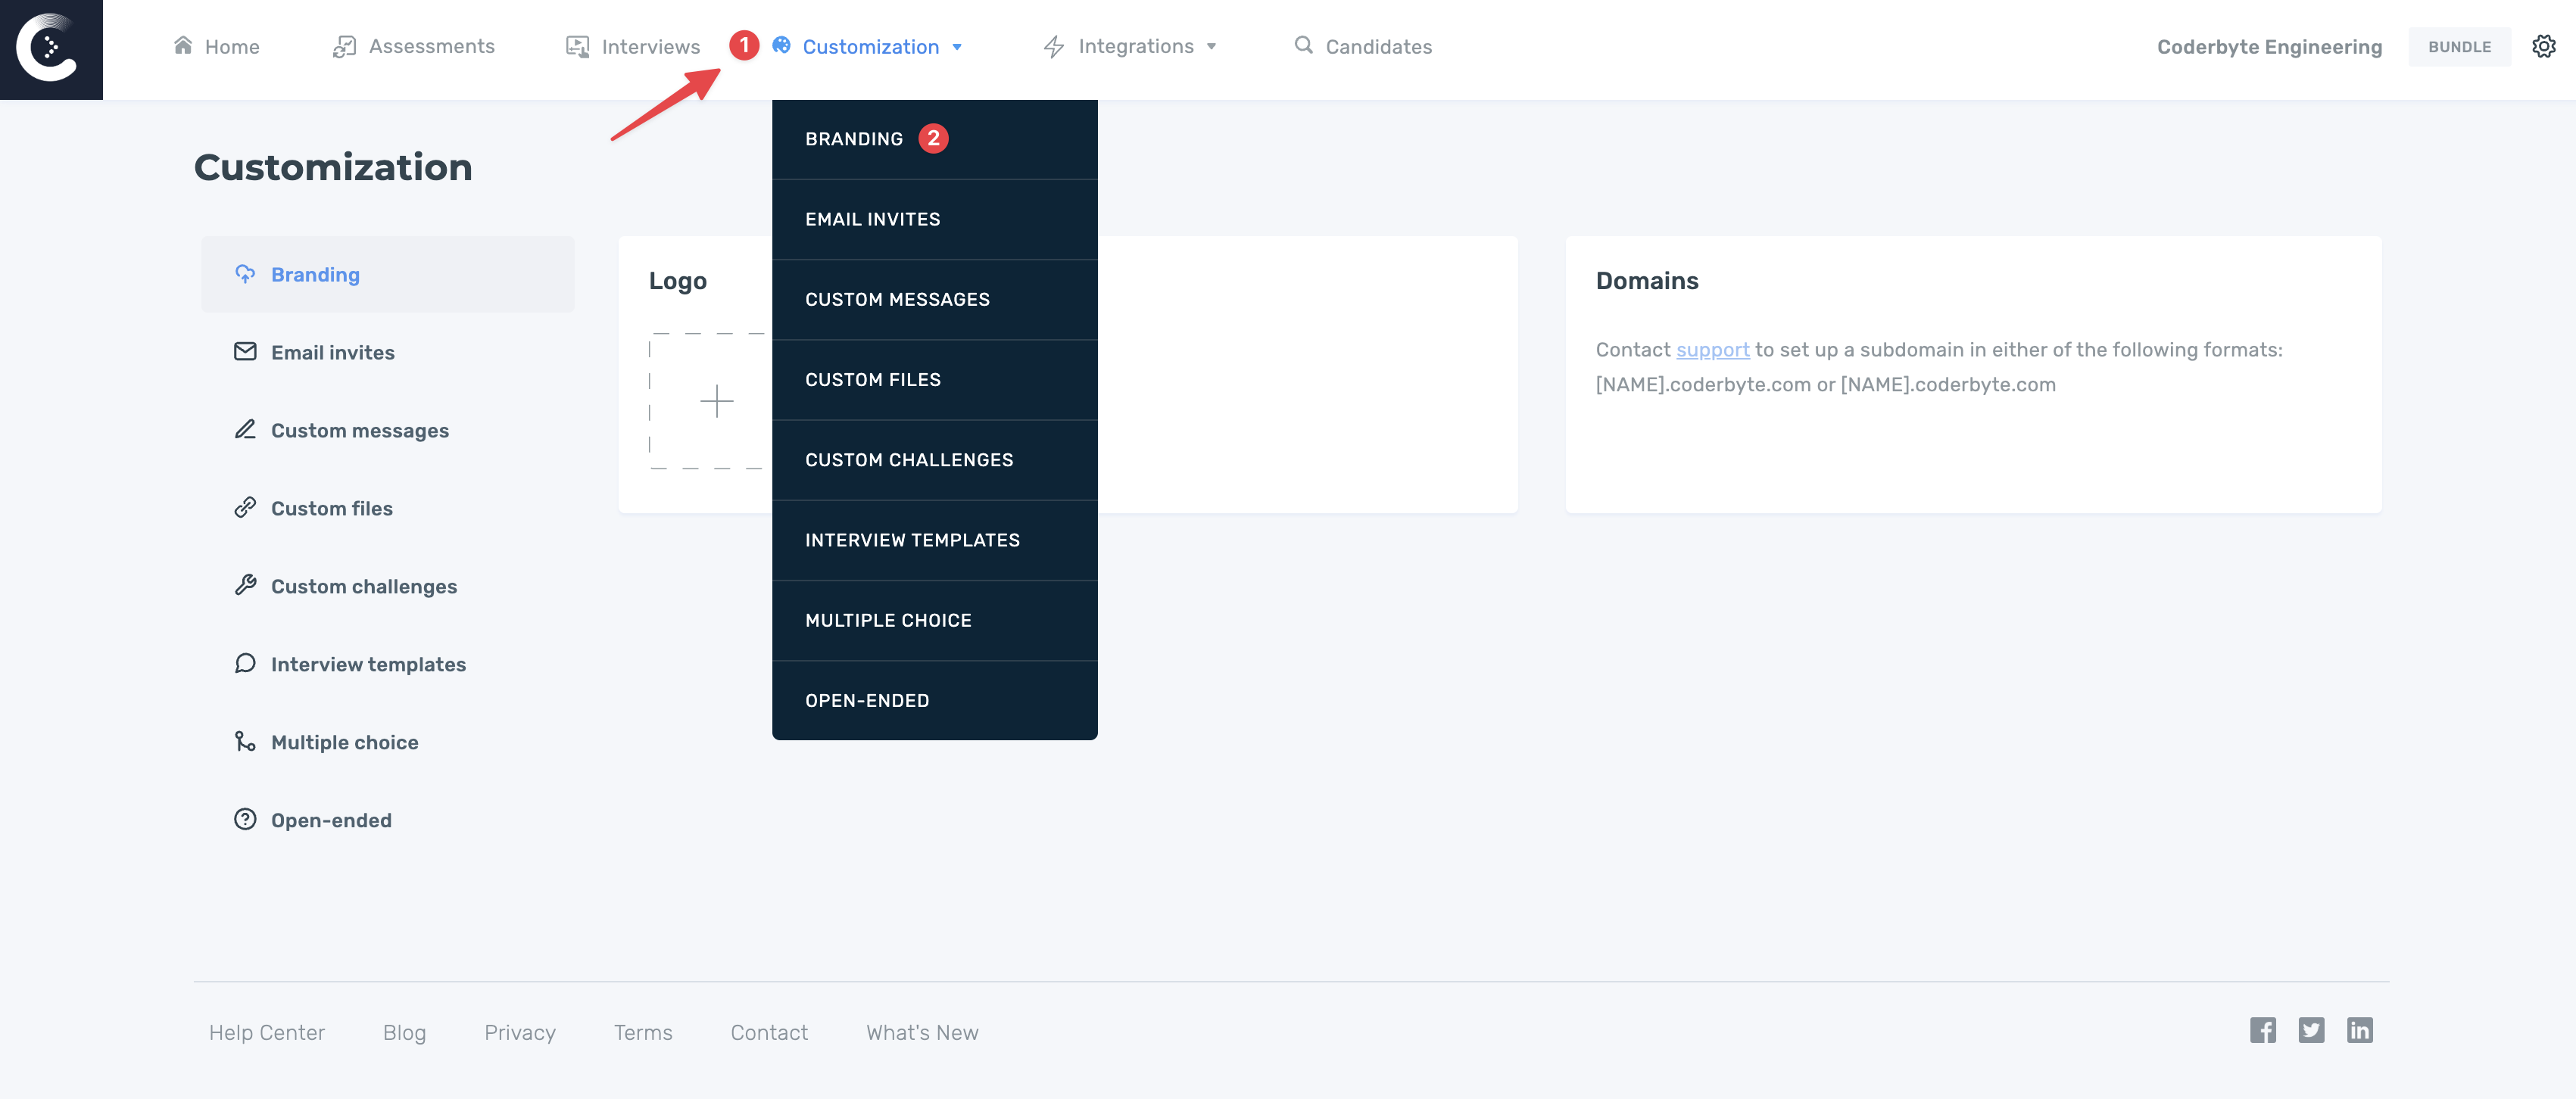
Task: Select EMAIL INVITES in the dropdown menu
Action: 935,219
